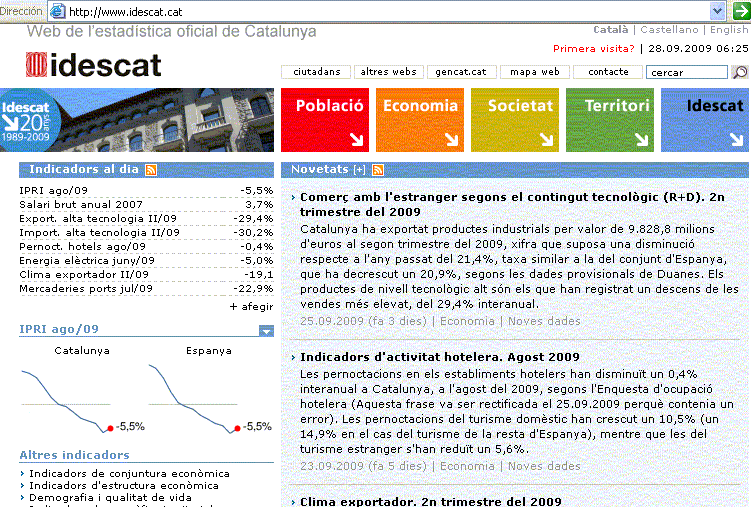Image resolution: width=751 pixels, height=507 pixels.
Task: Go to the altres webs tab
Action: pyautogui.click(x=388, y=72)
